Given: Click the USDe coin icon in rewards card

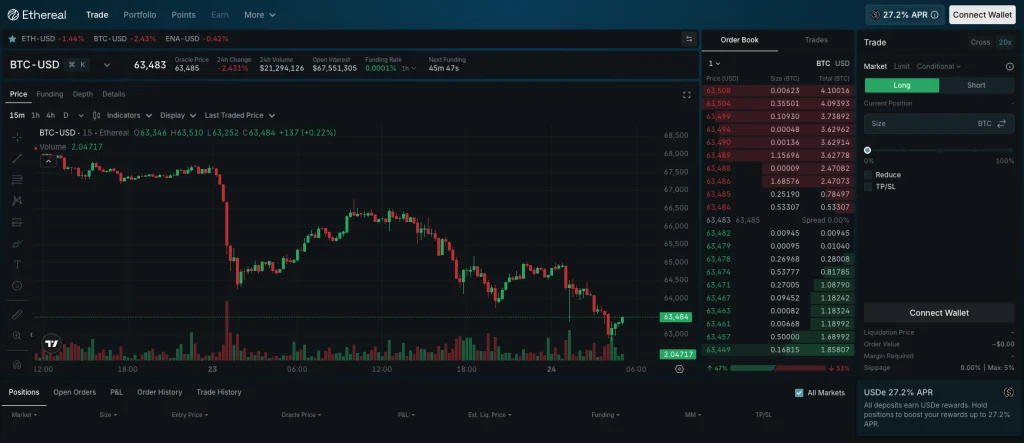Looking at the screenshot, I should 1009,393.
